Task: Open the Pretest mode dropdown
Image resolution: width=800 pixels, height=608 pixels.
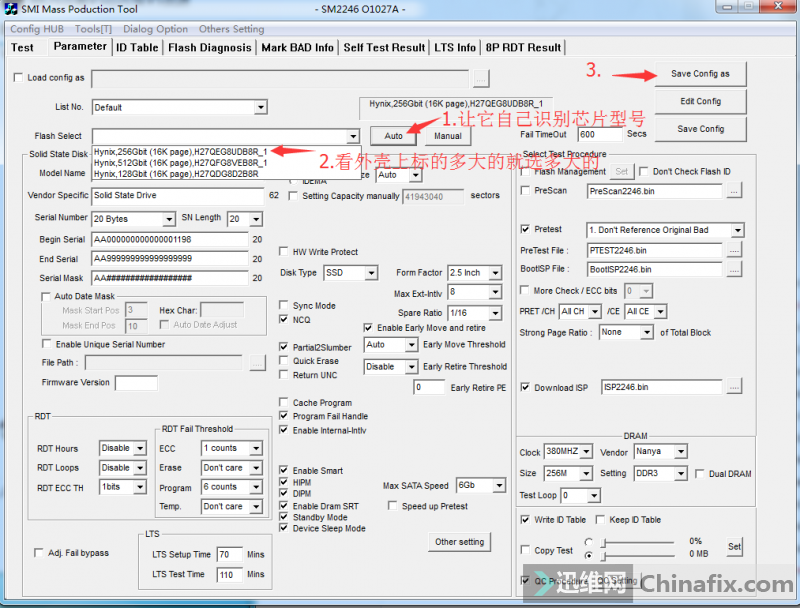Action: 737,230
